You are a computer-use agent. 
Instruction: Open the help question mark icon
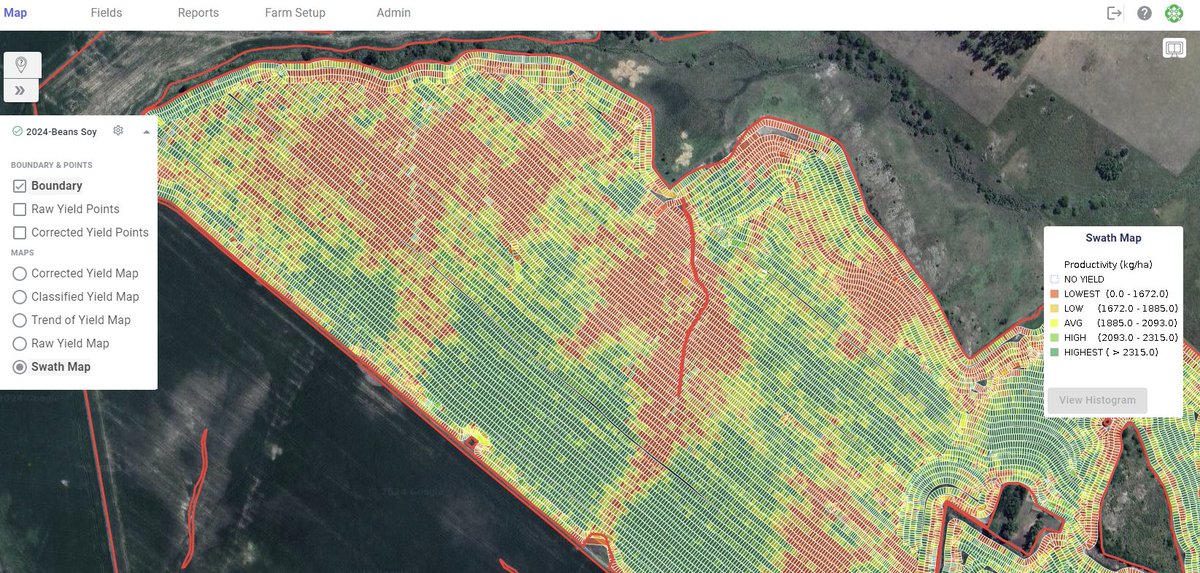1144,13
